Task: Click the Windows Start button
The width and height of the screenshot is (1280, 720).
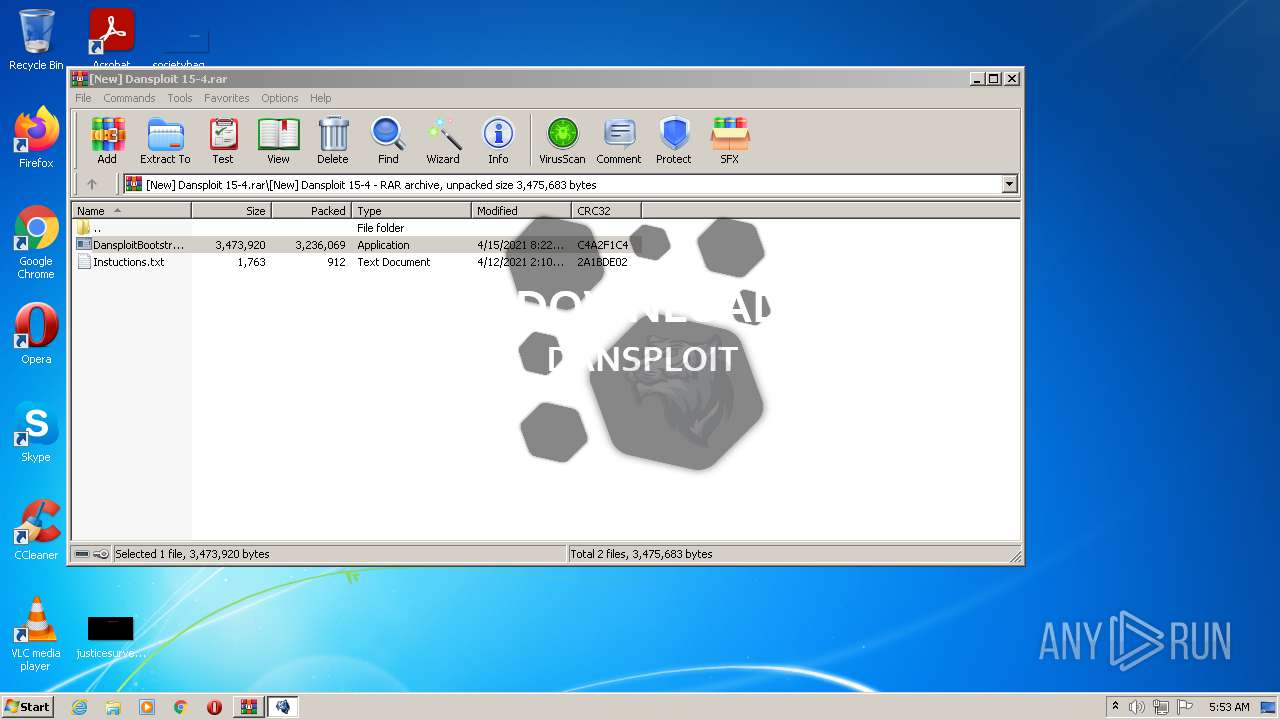Action: 27,706
